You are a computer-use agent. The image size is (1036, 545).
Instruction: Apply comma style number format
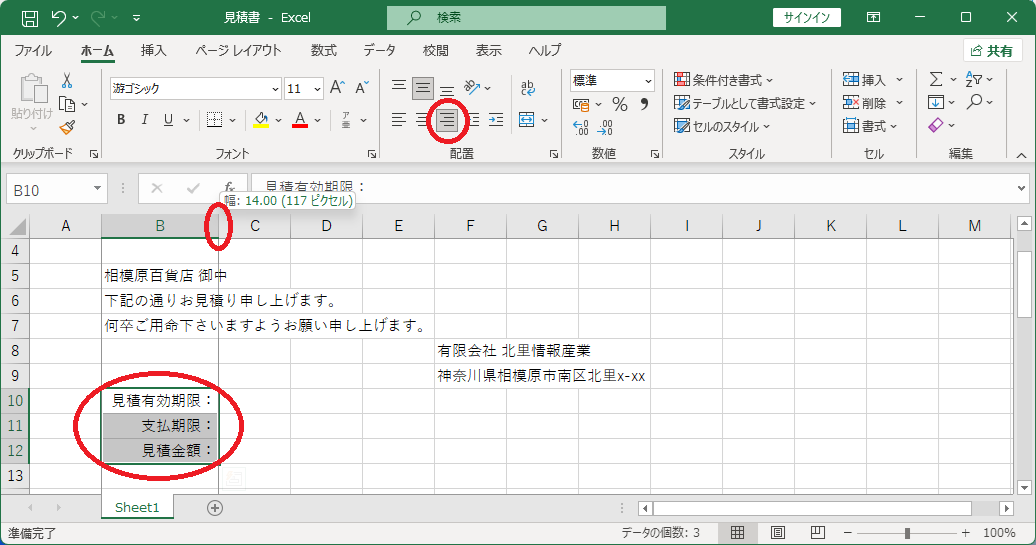(x=644, y=104)
